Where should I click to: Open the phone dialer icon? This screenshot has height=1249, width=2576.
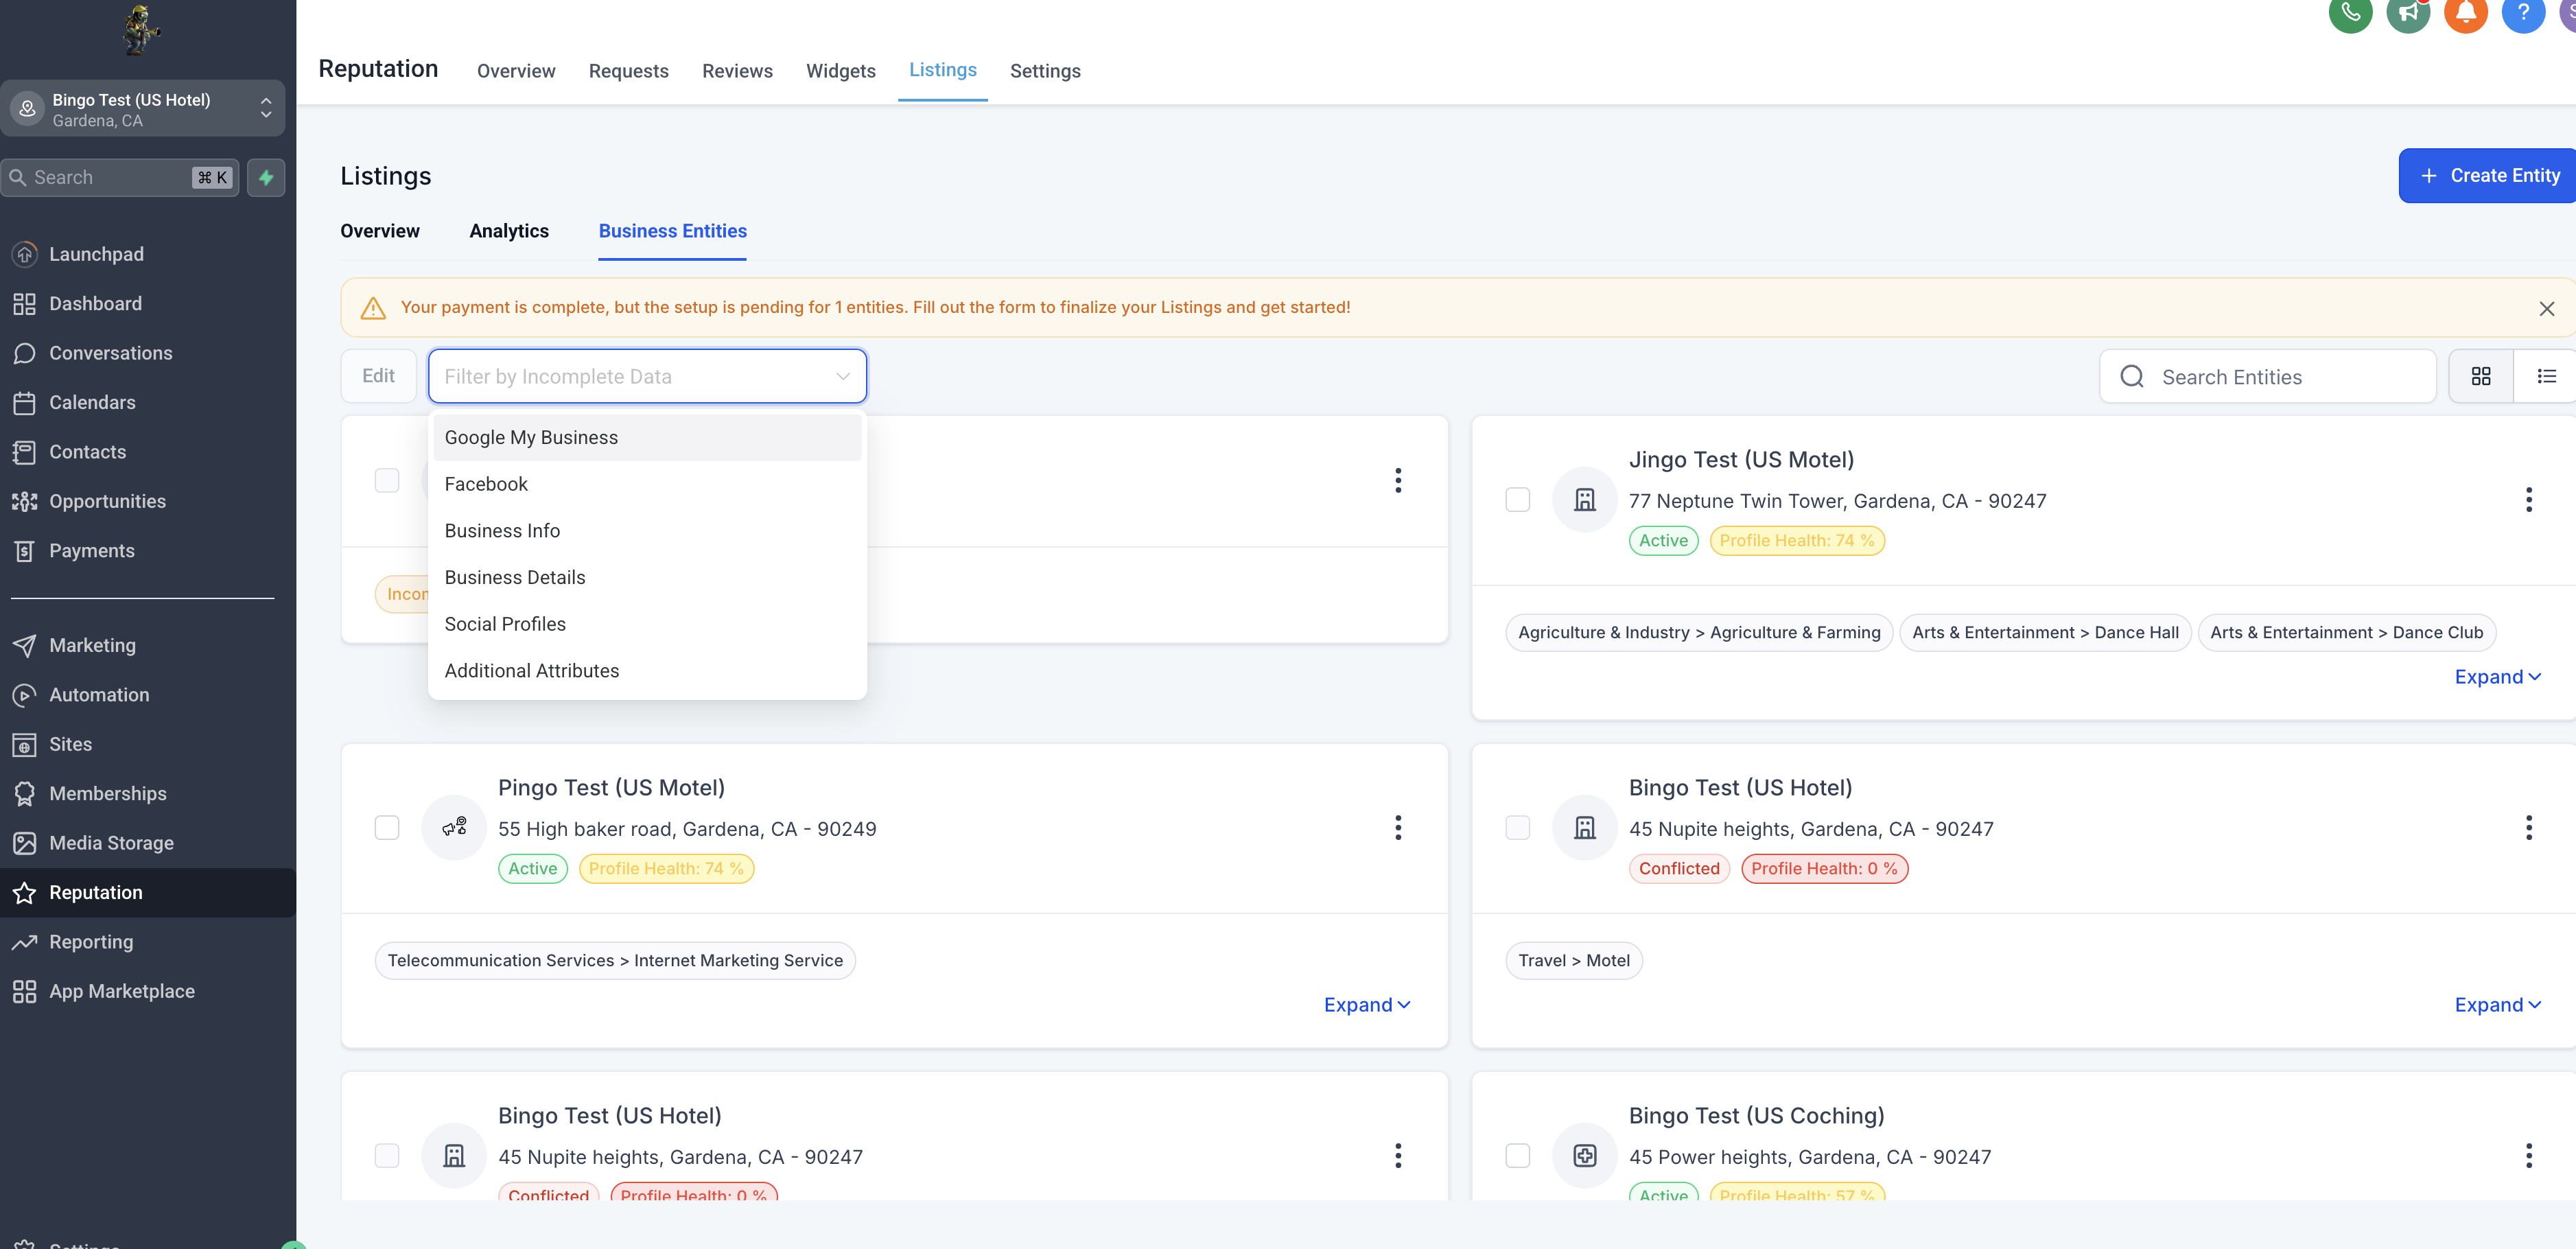[x=2350, y=14]
